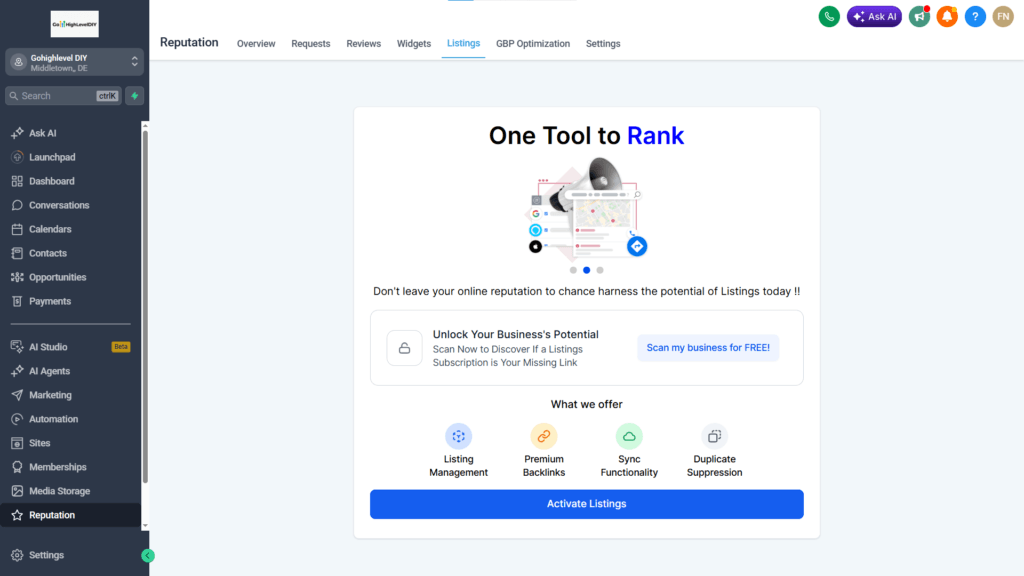This screenshot has width=1024, height=576.
Task: Click the Opportunities sidebar icon
Action: 17,277
